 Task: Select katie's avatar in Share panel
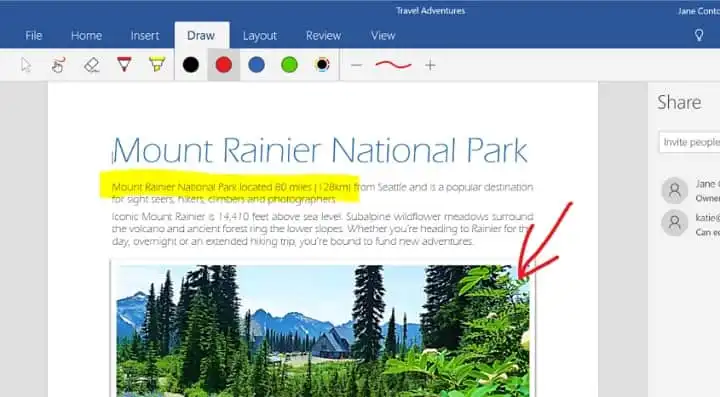(675, 223)
